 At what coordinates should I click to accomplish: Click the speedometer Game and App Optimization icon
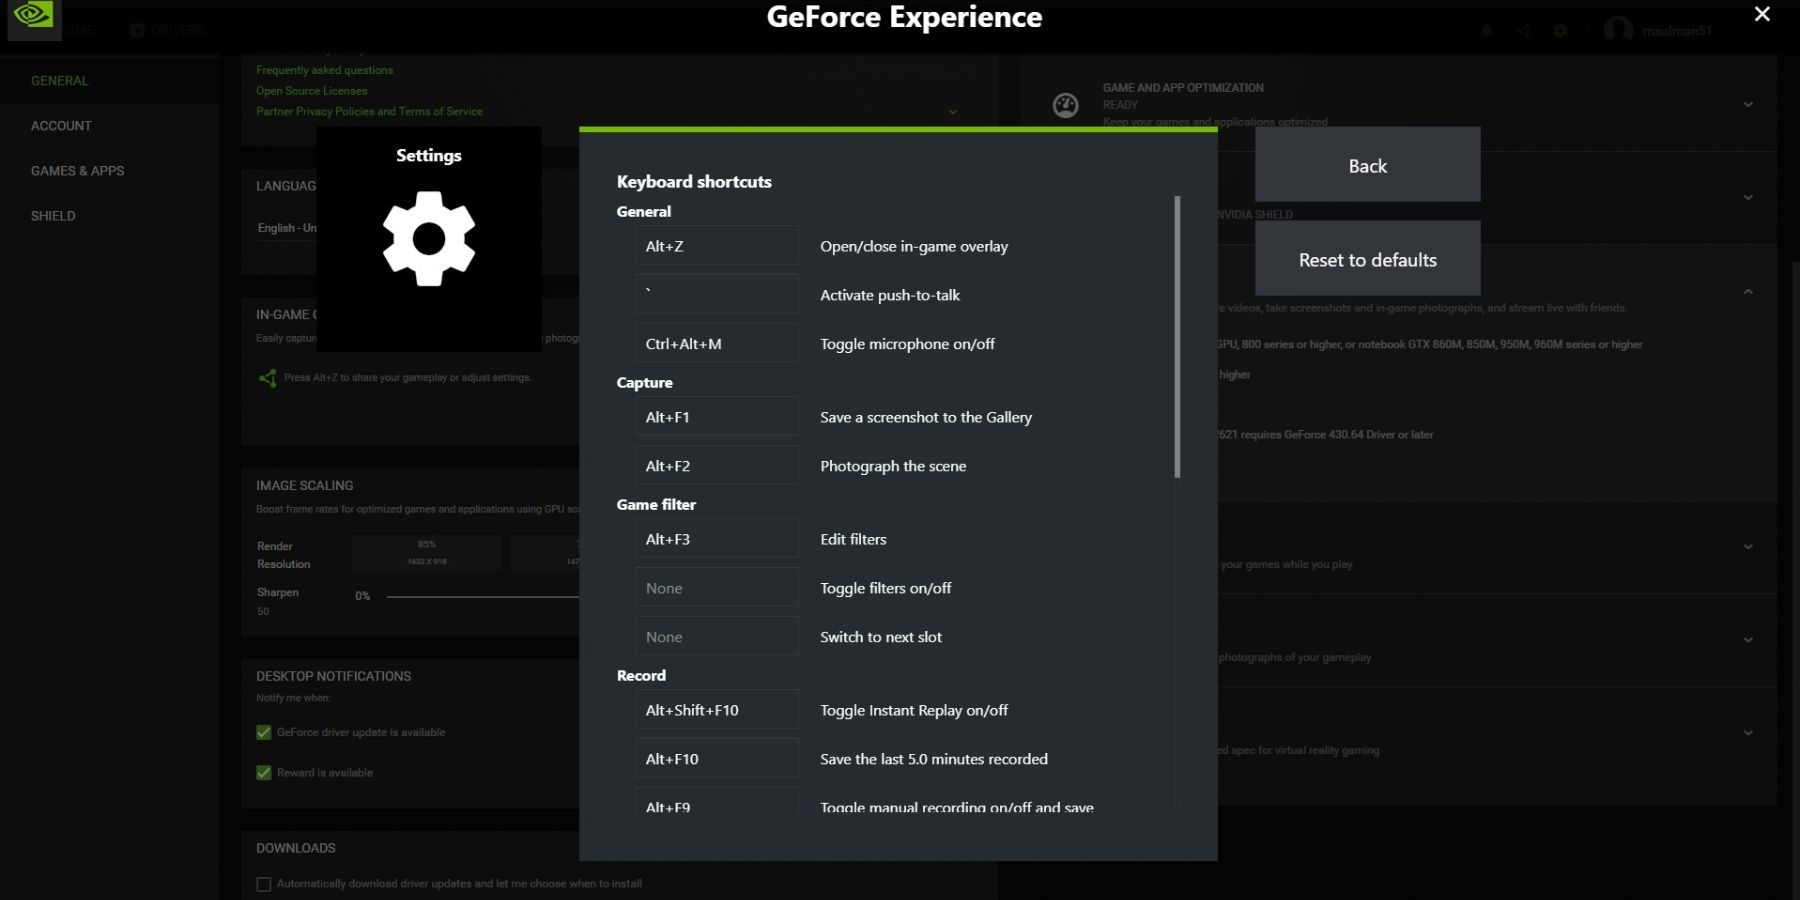tap(1066, 104)
